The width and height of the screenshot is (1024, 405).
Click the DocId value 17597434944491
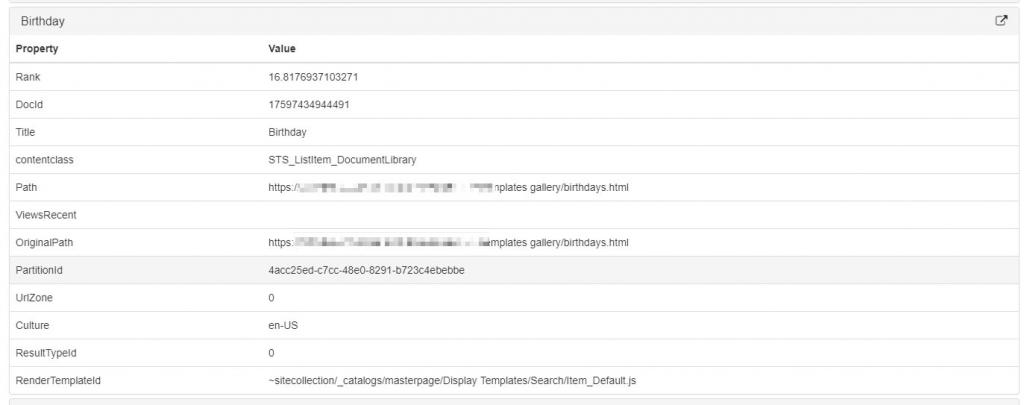pos(309,104)
